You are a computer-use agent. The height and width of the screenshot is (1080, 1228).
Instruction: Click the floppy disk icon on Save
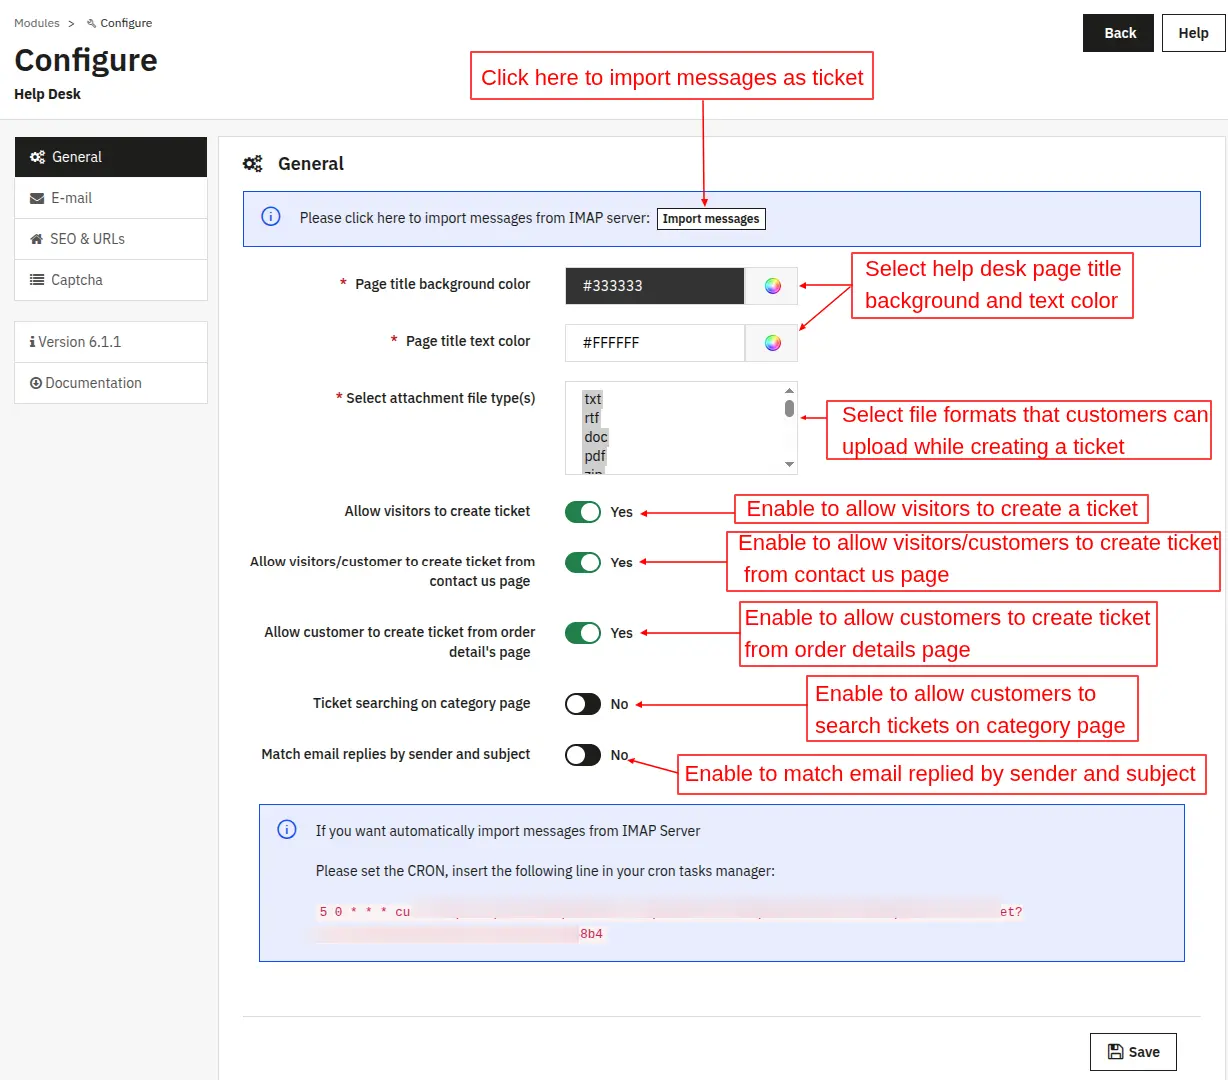coord(1116,1052)
